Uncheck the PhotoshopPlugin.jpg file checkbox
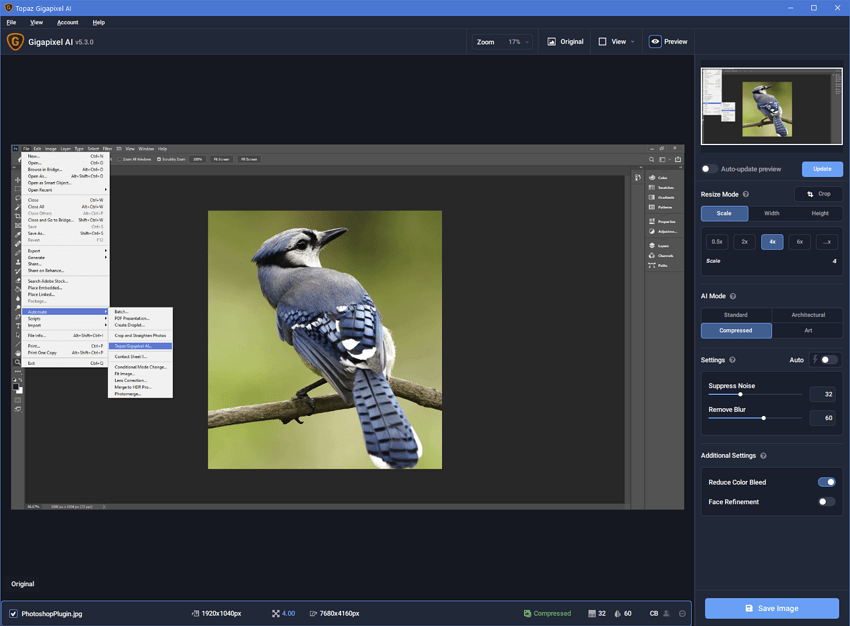The image size is (850, 626). 13,613
